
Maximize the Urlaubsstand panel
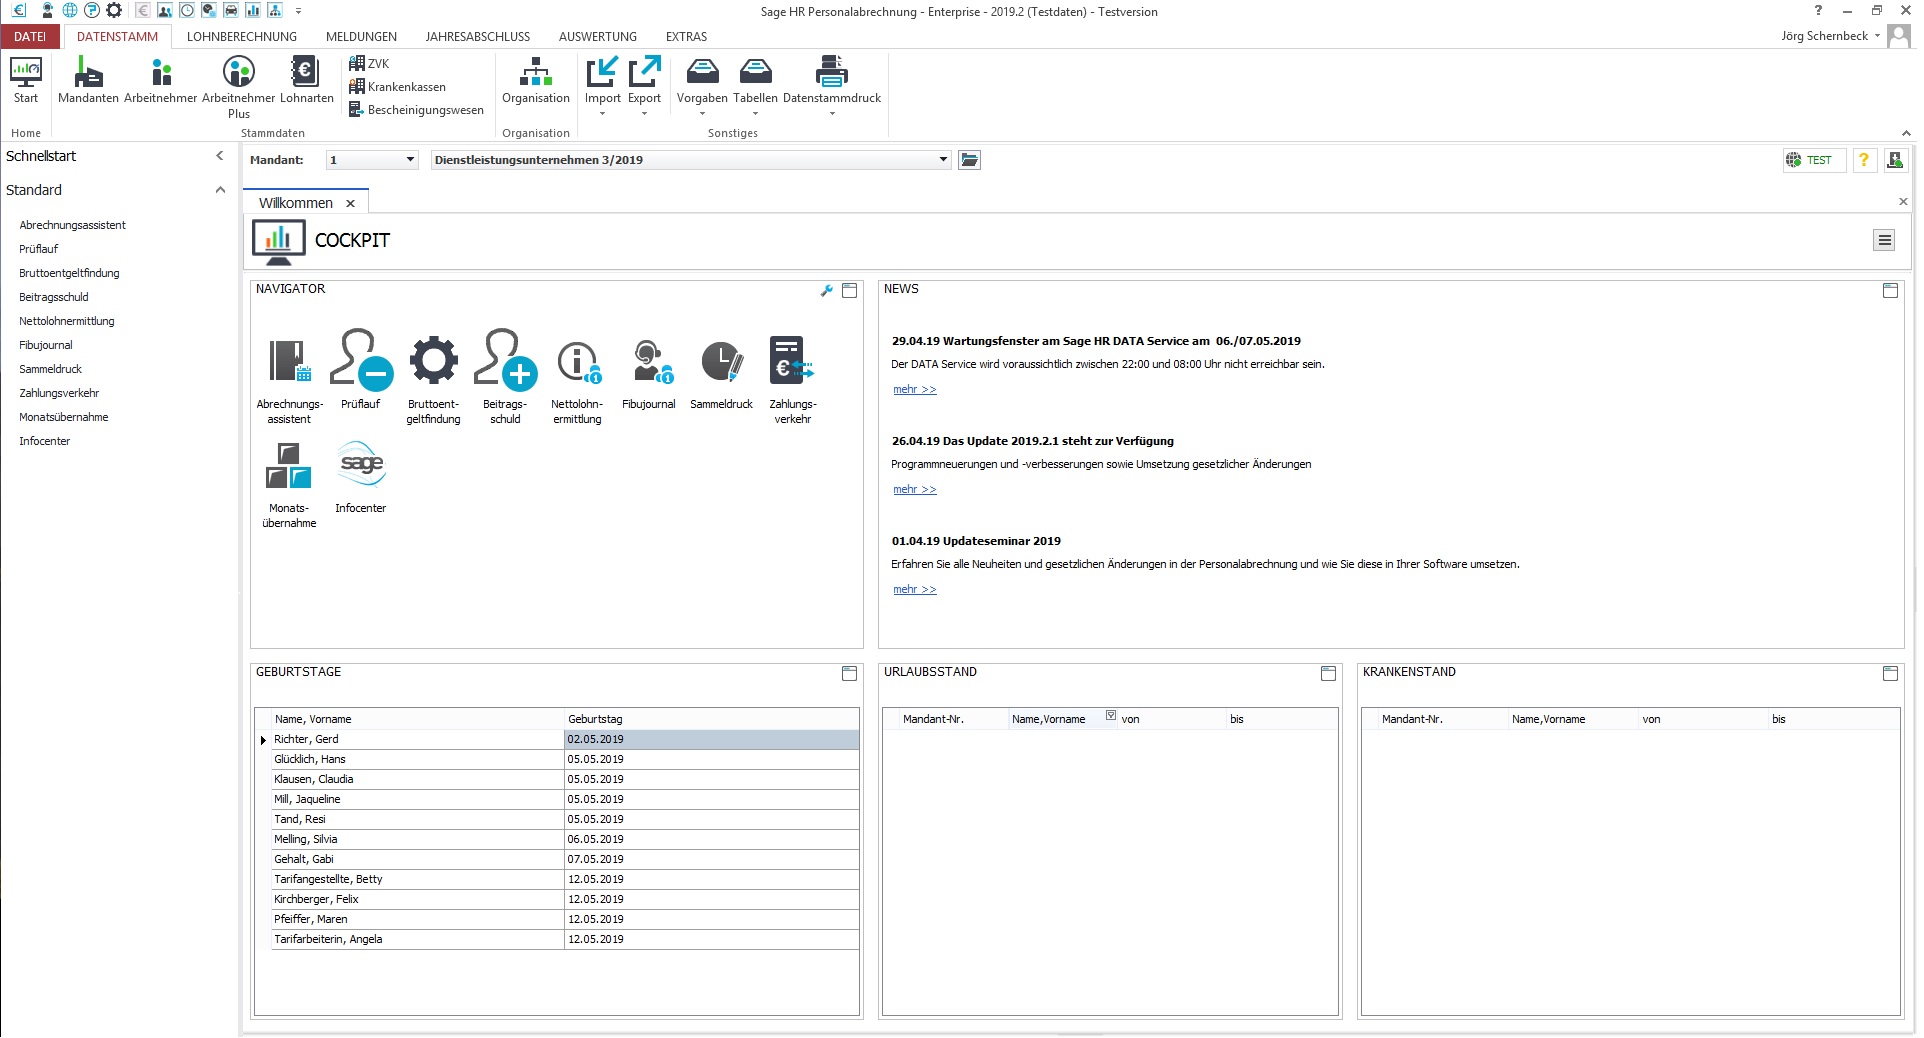1328,674
